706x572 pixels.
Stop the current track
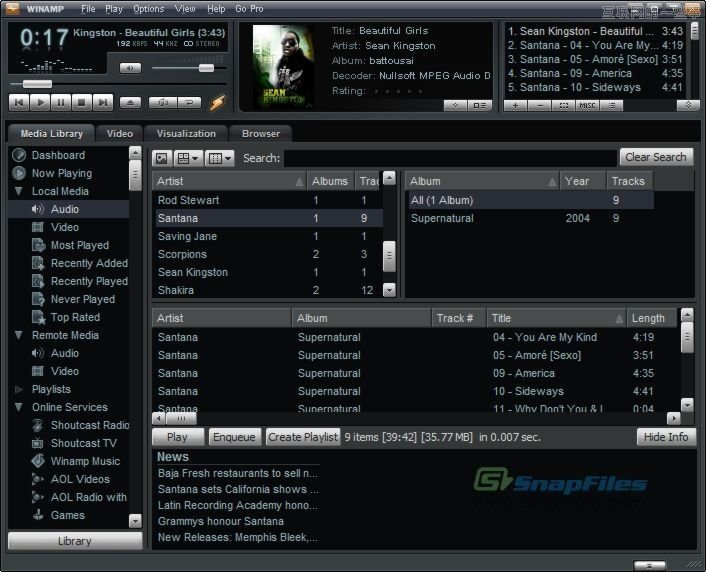pyautogui.click(x=81, y=102)
